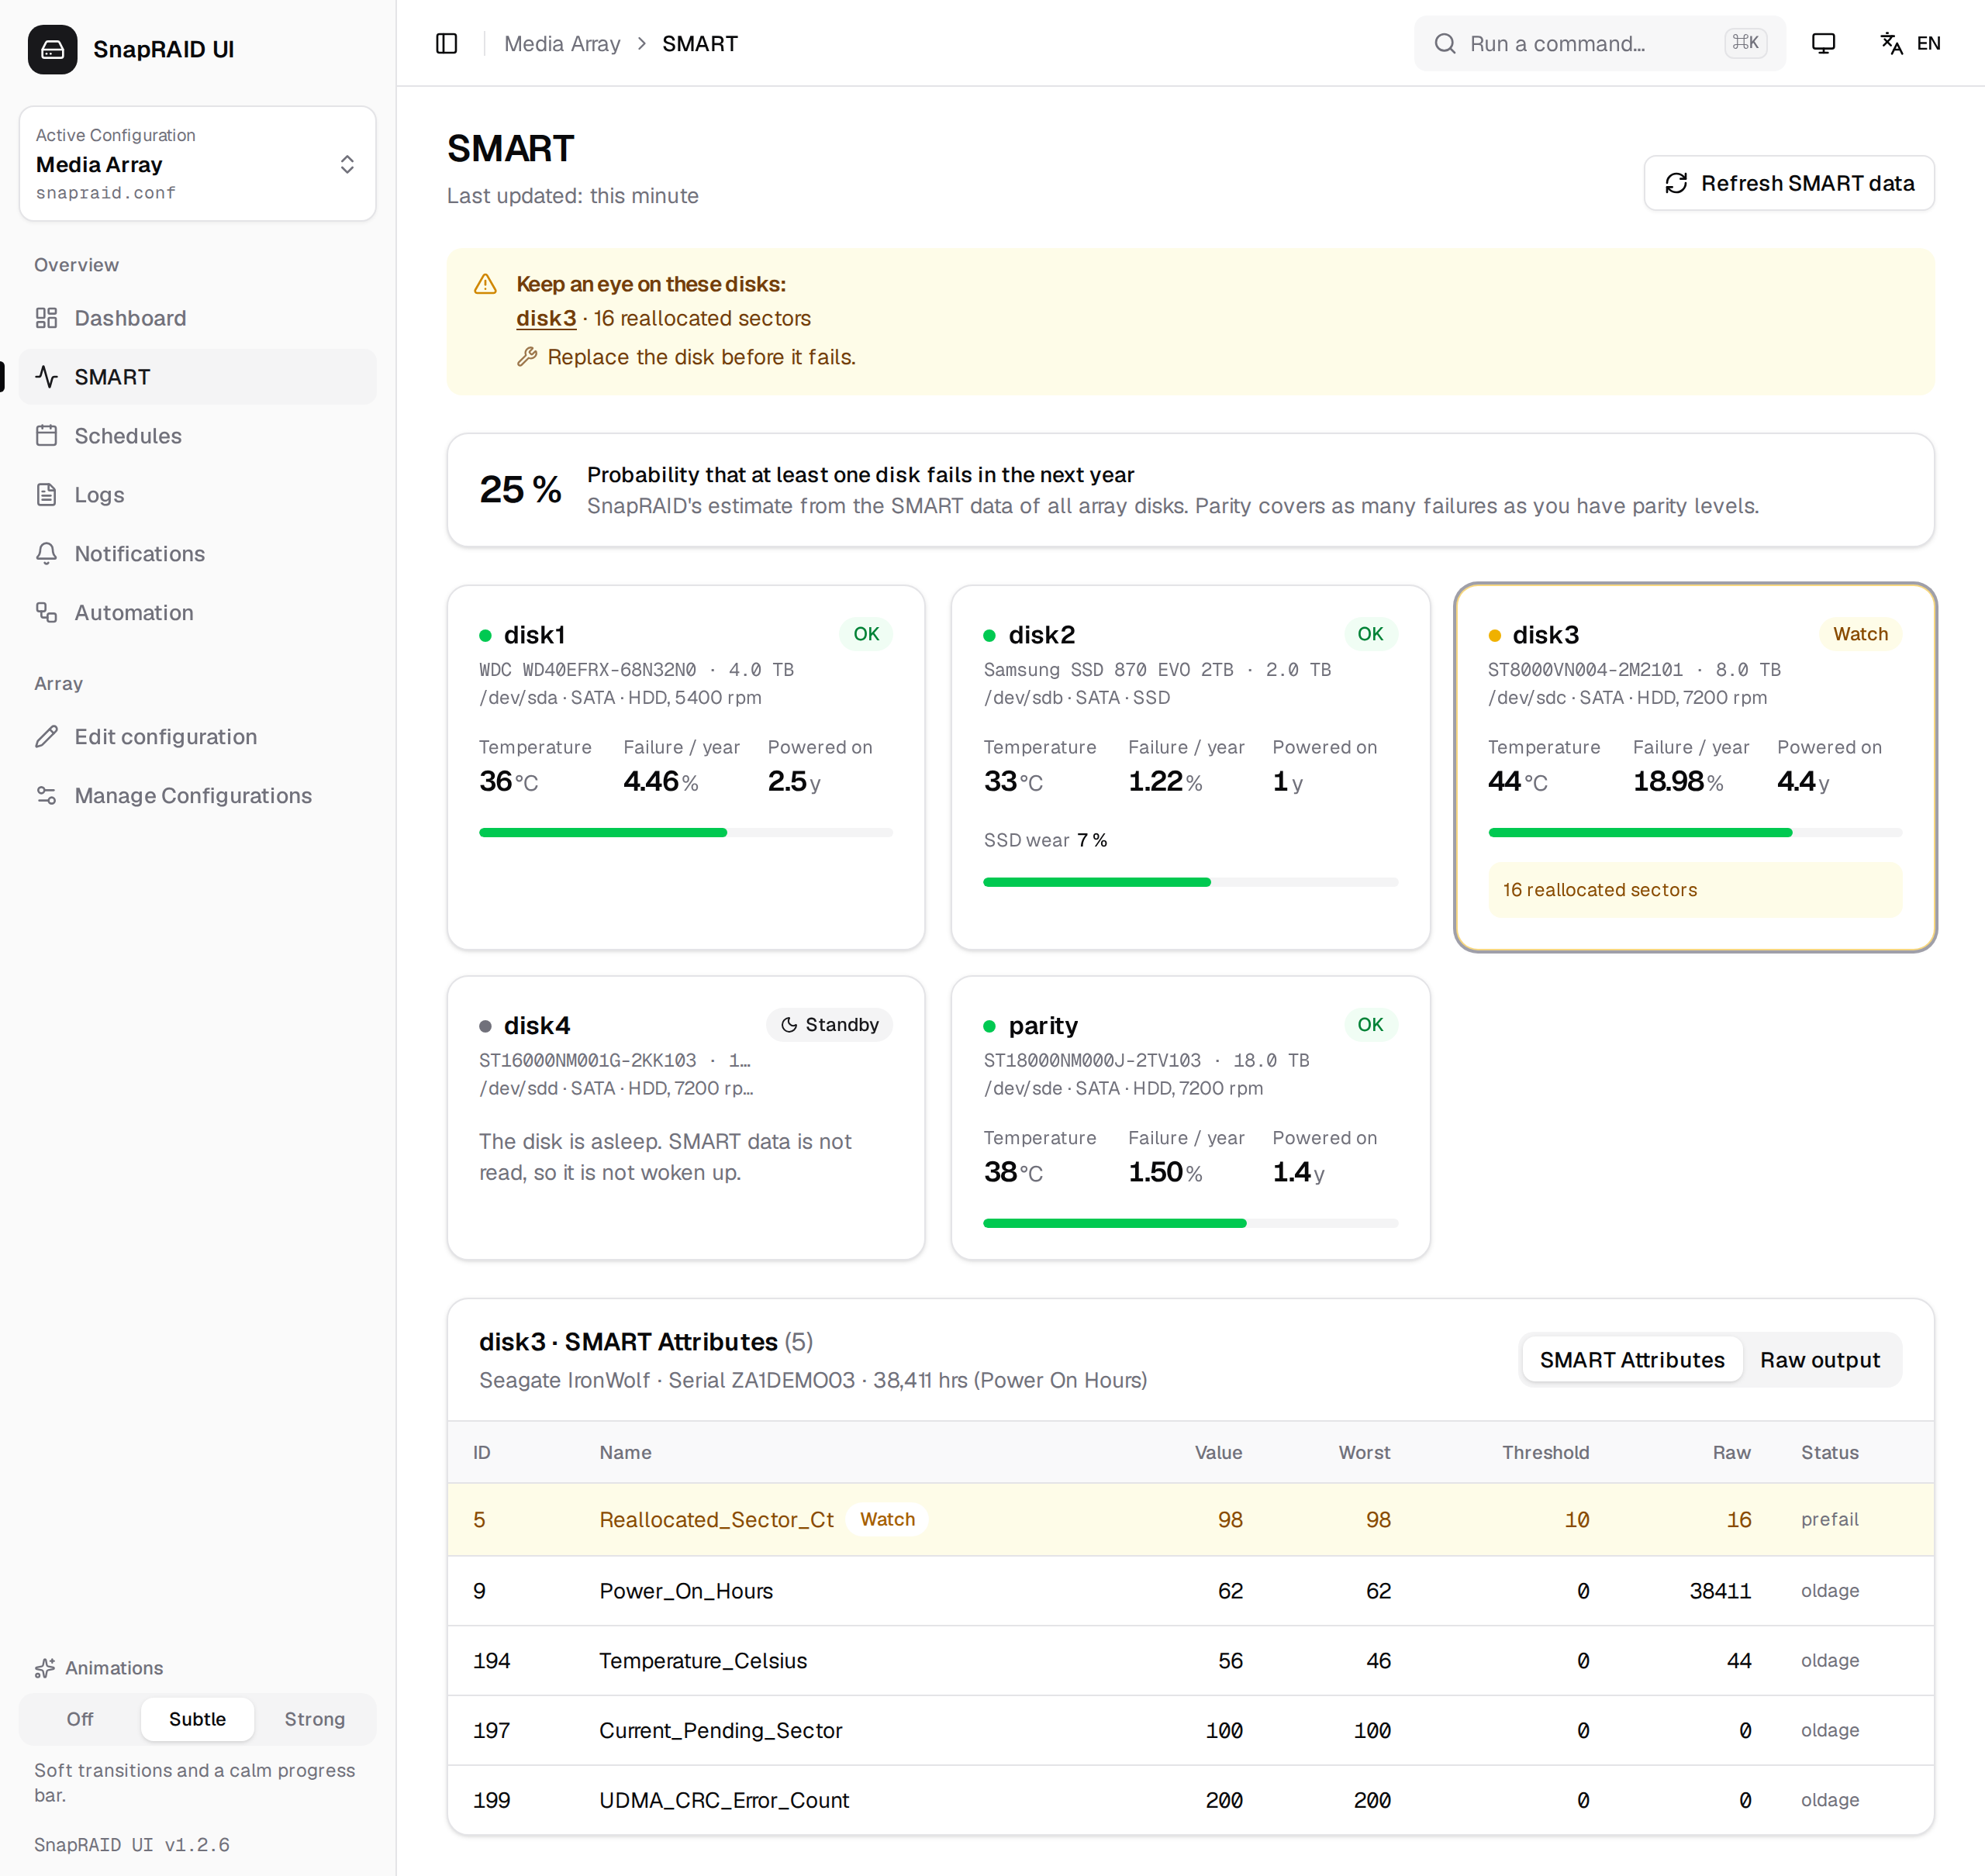1985x1876 pixels.
Task: Click the SnapRAID UI logo icon
Action: click(x=52, y=49)
